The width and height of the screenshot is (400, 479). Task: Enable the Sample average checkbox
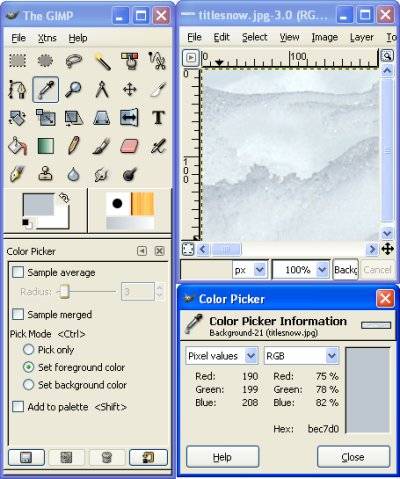[x=18, y=272]
